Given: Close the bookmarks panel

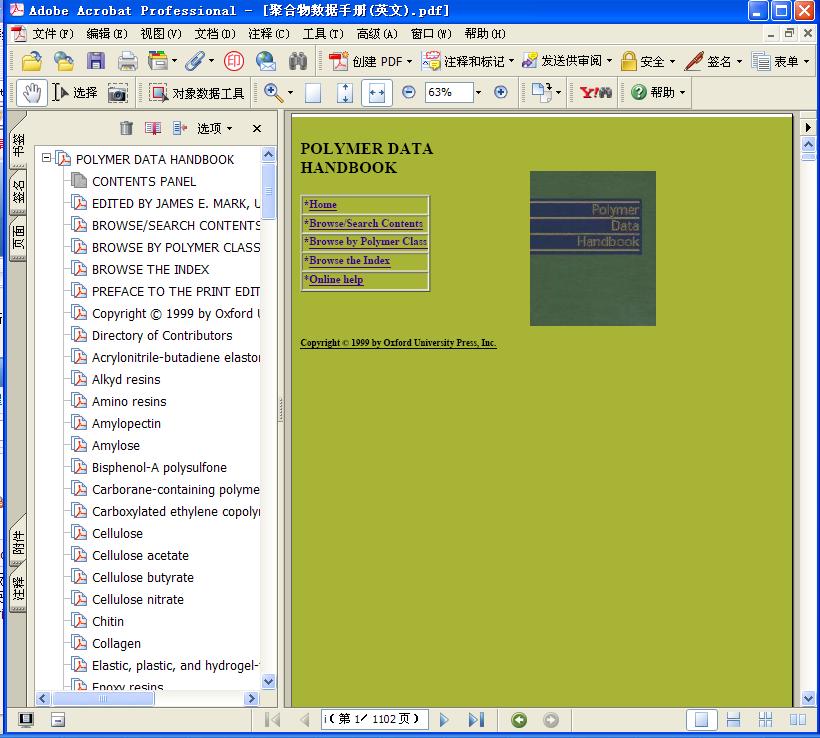Looking at the screenshot, I should pos(257,129).
